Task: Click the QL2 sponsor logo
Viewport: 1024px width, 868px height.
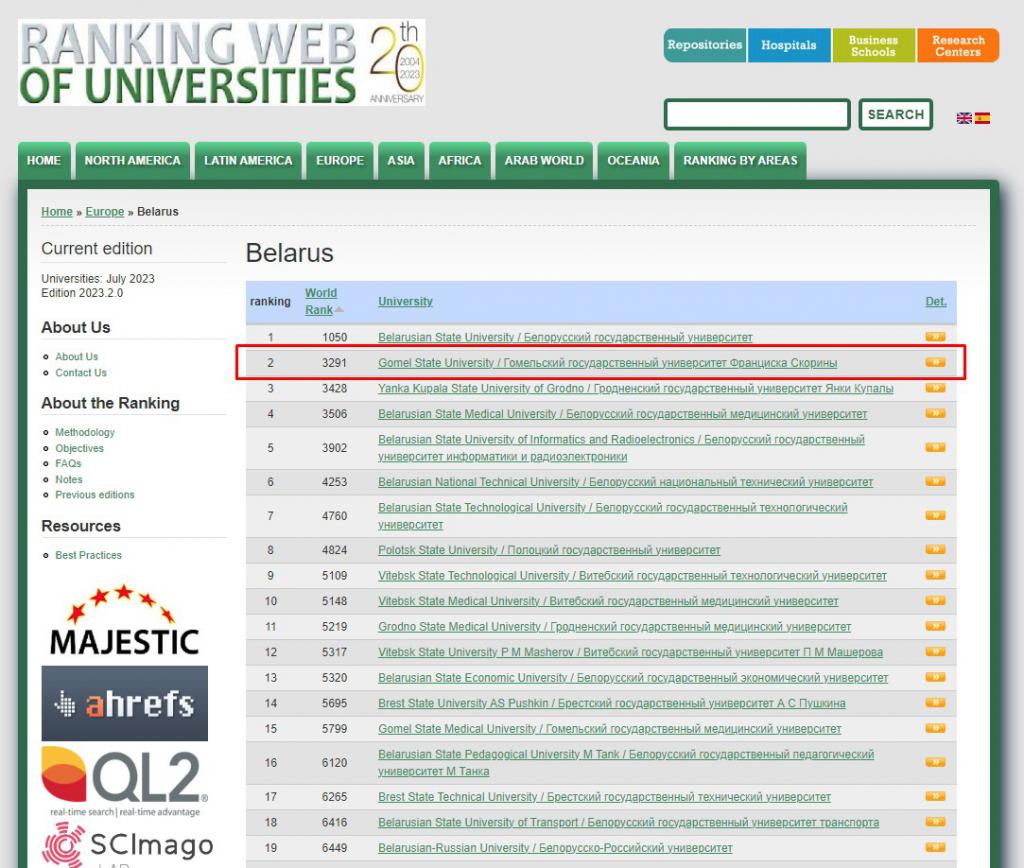Action: pos(124,780)
